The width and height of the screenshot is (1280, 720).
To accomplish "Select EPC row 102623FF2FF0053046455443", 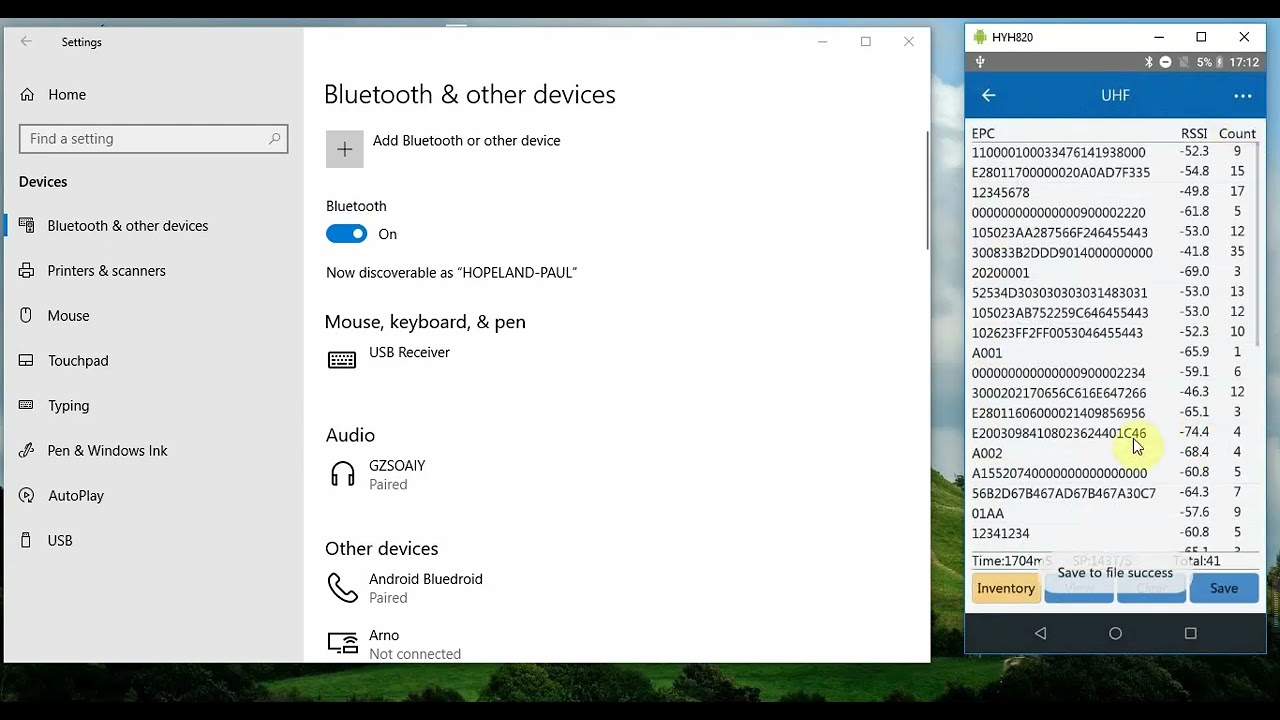I will 1111,332.
